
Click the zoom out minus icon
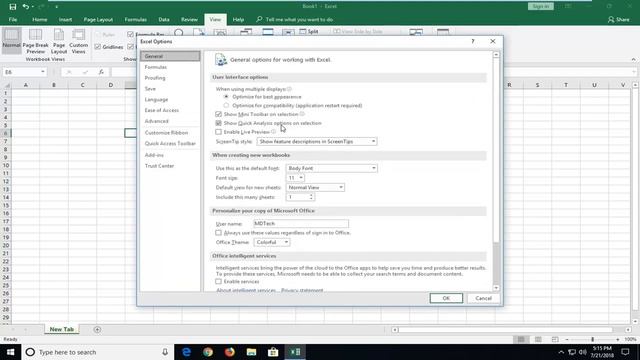tap(567, 339)
